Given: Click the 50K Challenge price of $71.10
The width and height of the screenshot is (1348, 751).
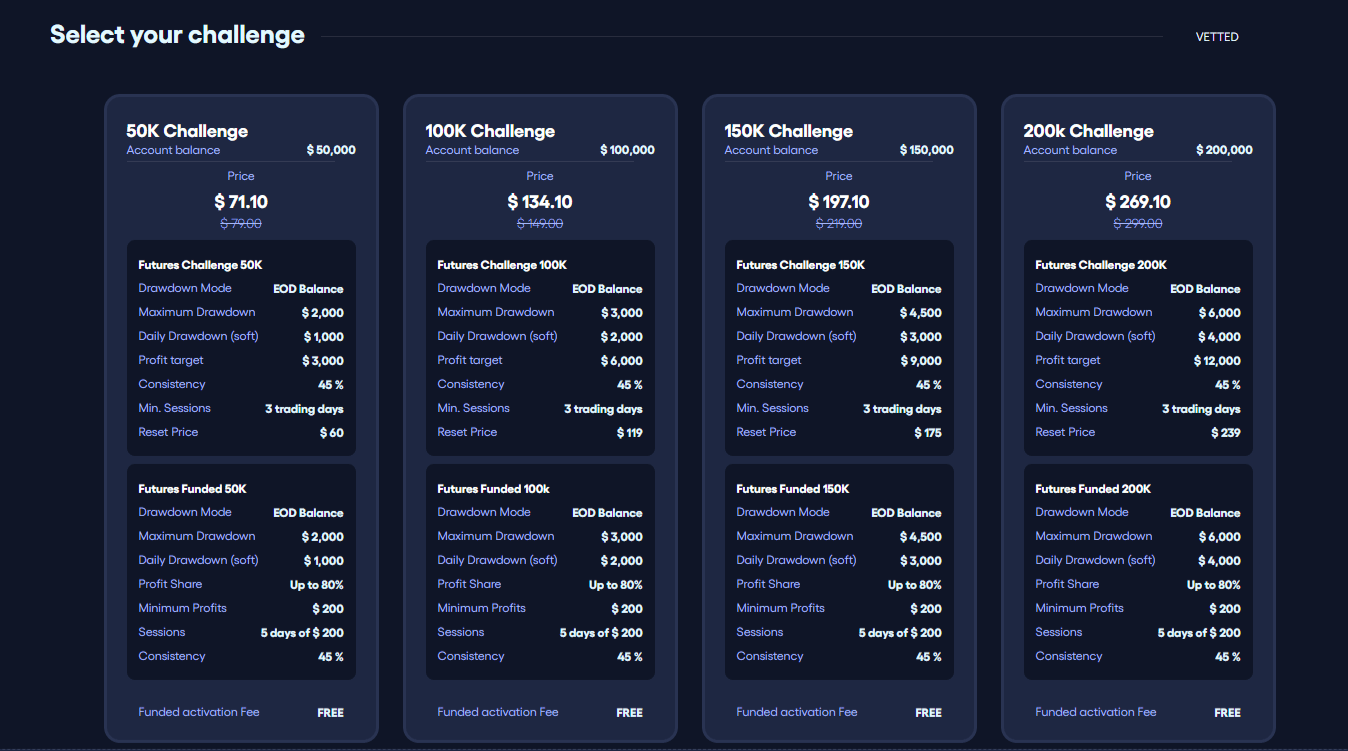Looking at the screenshot, I should [241, 201].
